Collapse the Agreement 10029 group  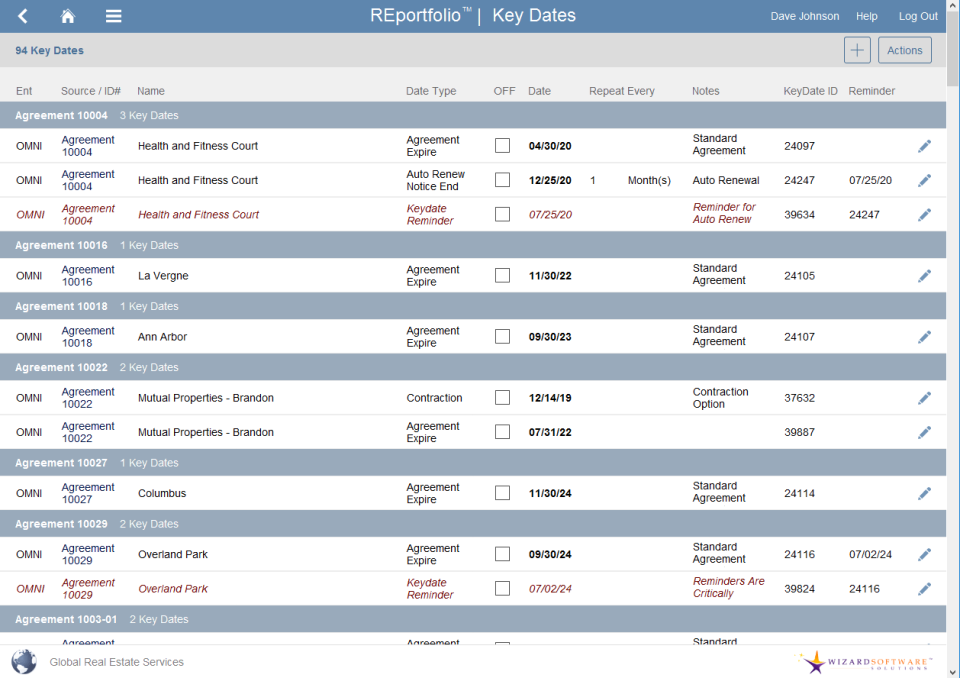(x=62, y=523)
